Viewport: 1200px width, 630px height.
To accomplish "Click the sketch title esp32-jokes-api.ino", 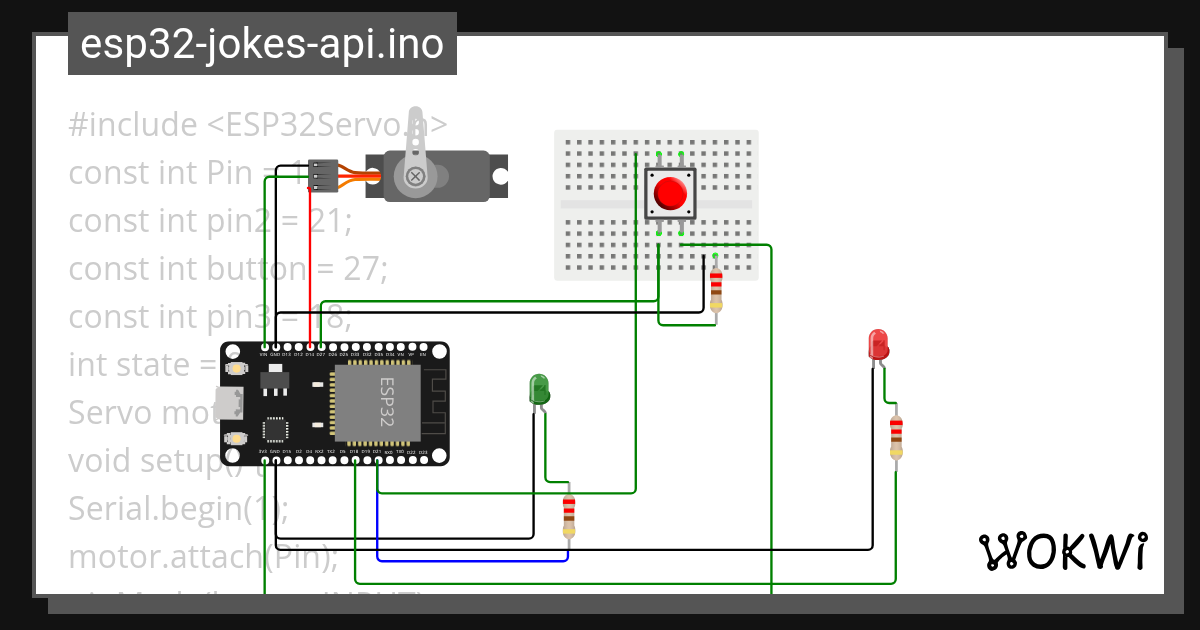I will 261,44.
